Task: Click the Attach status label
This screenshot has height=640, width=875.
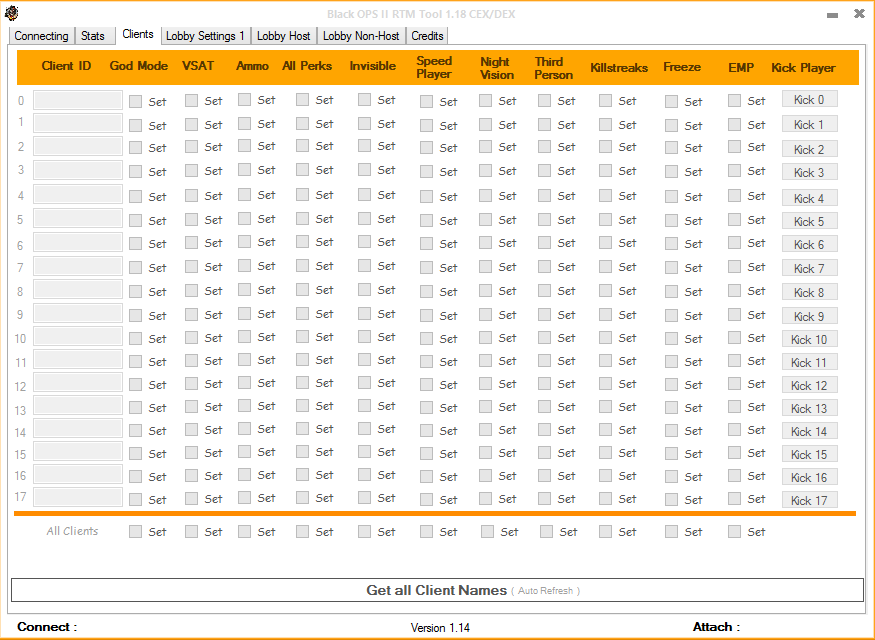Action: 716,627
